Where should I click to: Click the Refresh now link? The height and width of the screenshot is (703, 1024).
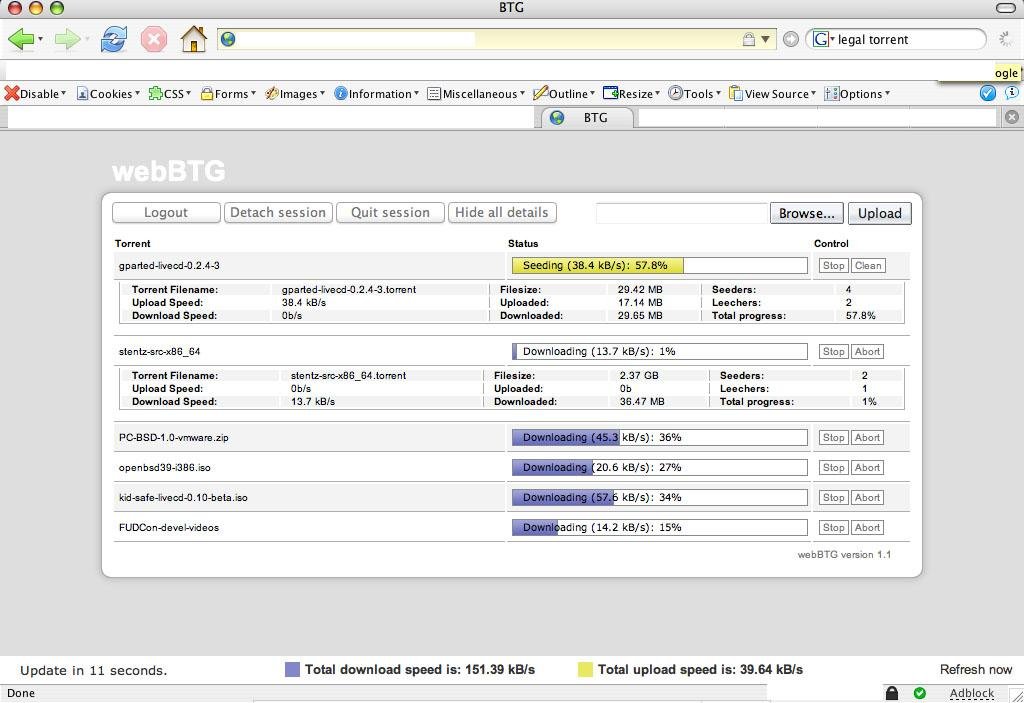tap(975, 669)
